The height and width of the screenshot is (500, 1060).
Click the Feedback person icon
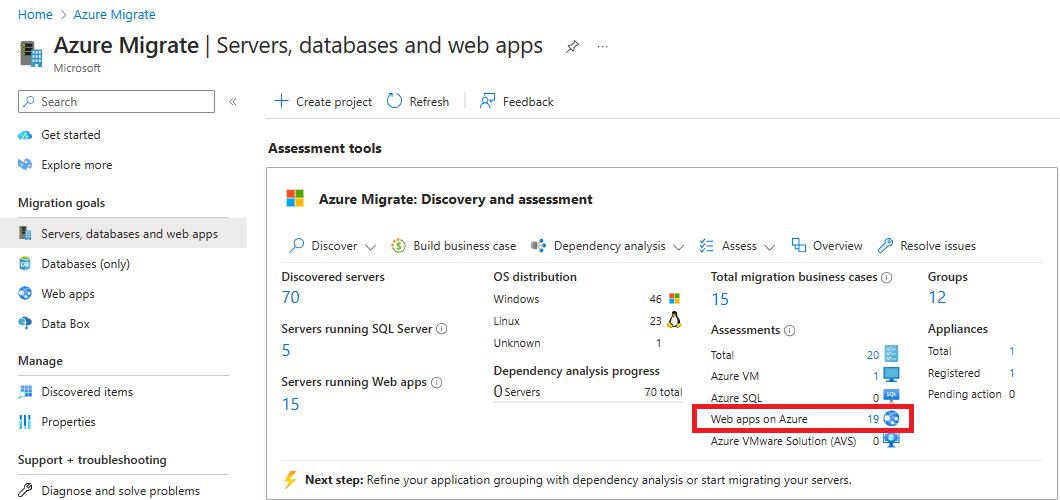[487, 101]
